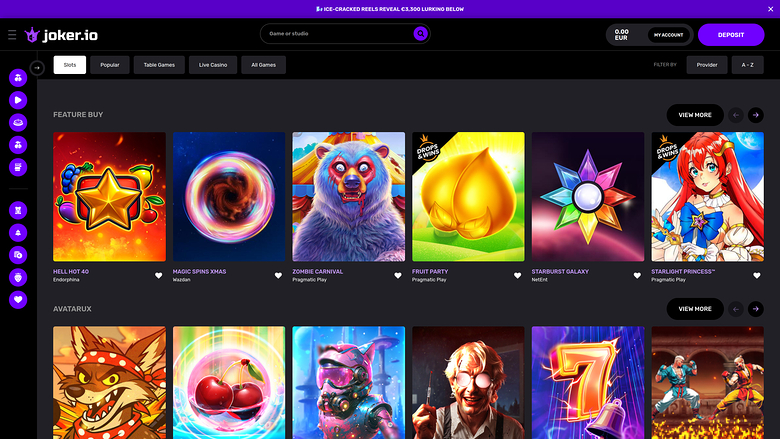The height and width of the screenshot is (439, 780).
Task: Open the Fruit Party game thumbnail
Action: tap(468, 196)
